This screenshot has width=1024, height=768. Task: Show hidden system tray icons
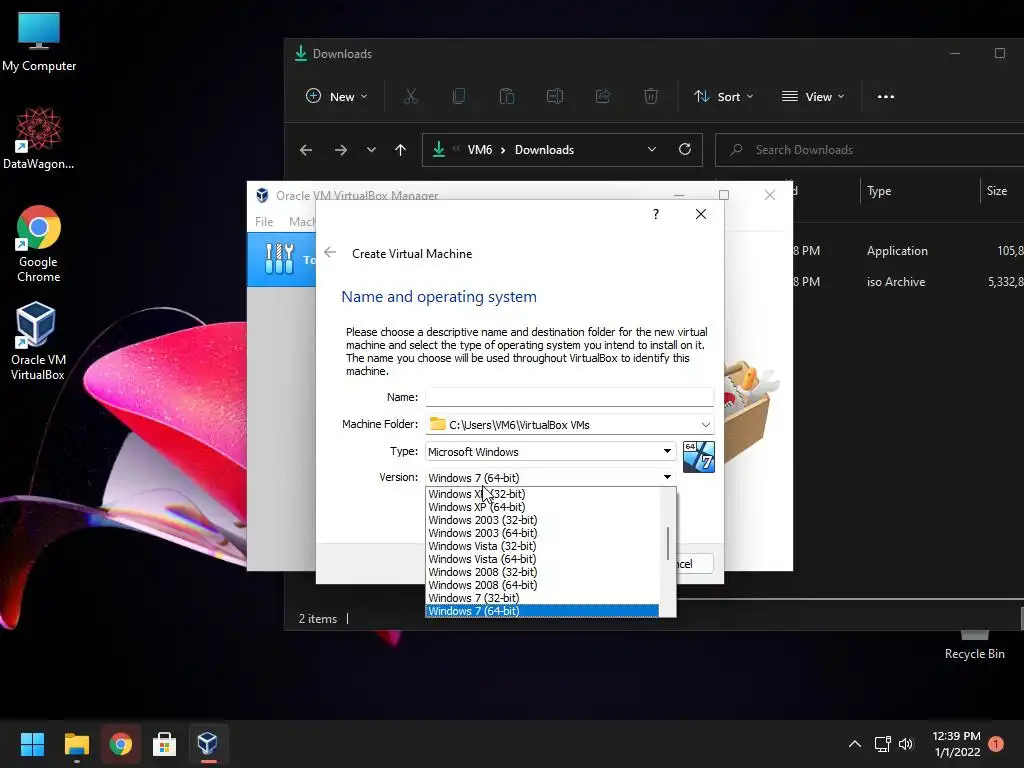pyautogui.click(x=854, y=744)
